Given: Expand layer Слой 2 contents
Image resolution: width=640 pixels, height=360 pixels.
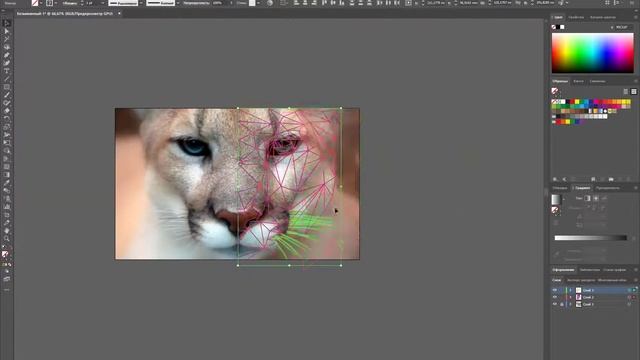Looking at the screenshot, I should click(x=571, y=297).
